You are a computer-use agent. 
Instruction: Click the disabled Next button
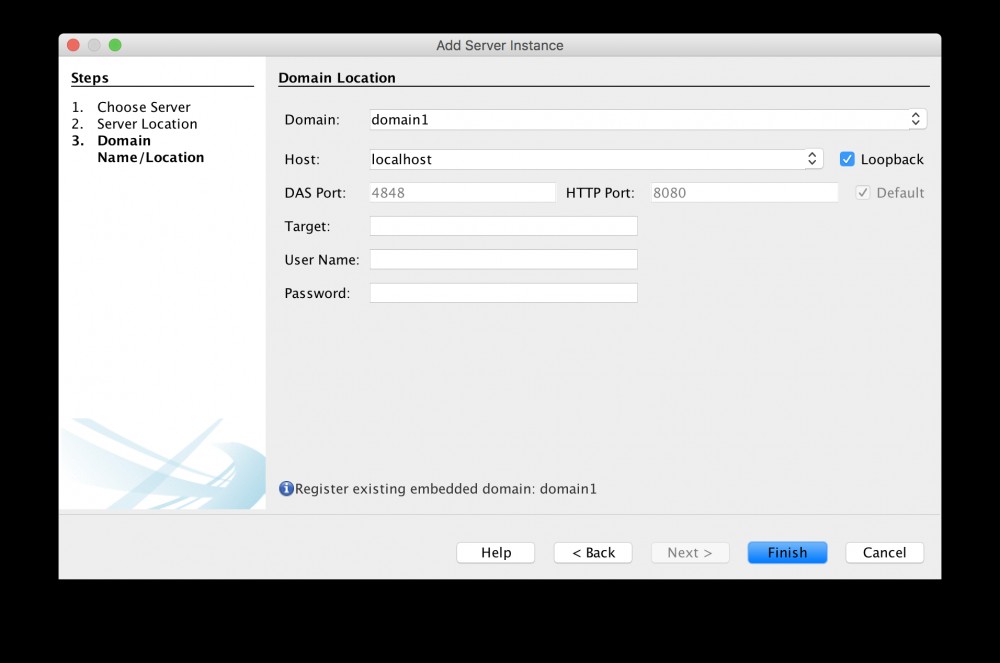coord(689,552)
